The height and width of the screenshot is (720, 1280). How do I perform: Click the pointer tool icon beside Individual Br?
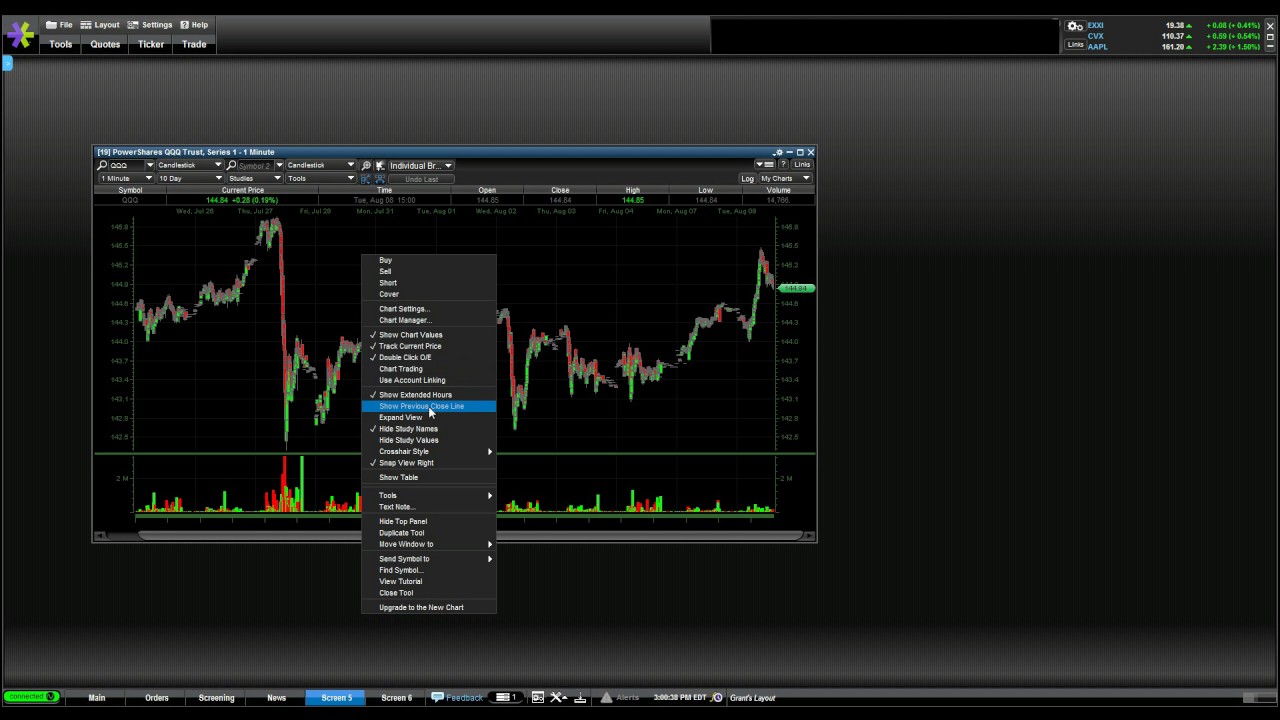pos(380,165)
